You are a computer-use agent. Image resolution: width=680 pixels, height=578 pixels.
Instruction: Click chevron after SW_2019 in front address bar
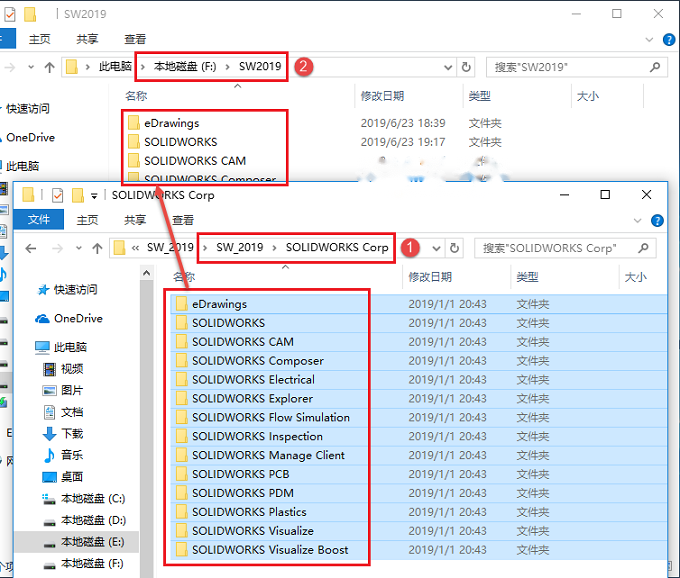[274, 248]
